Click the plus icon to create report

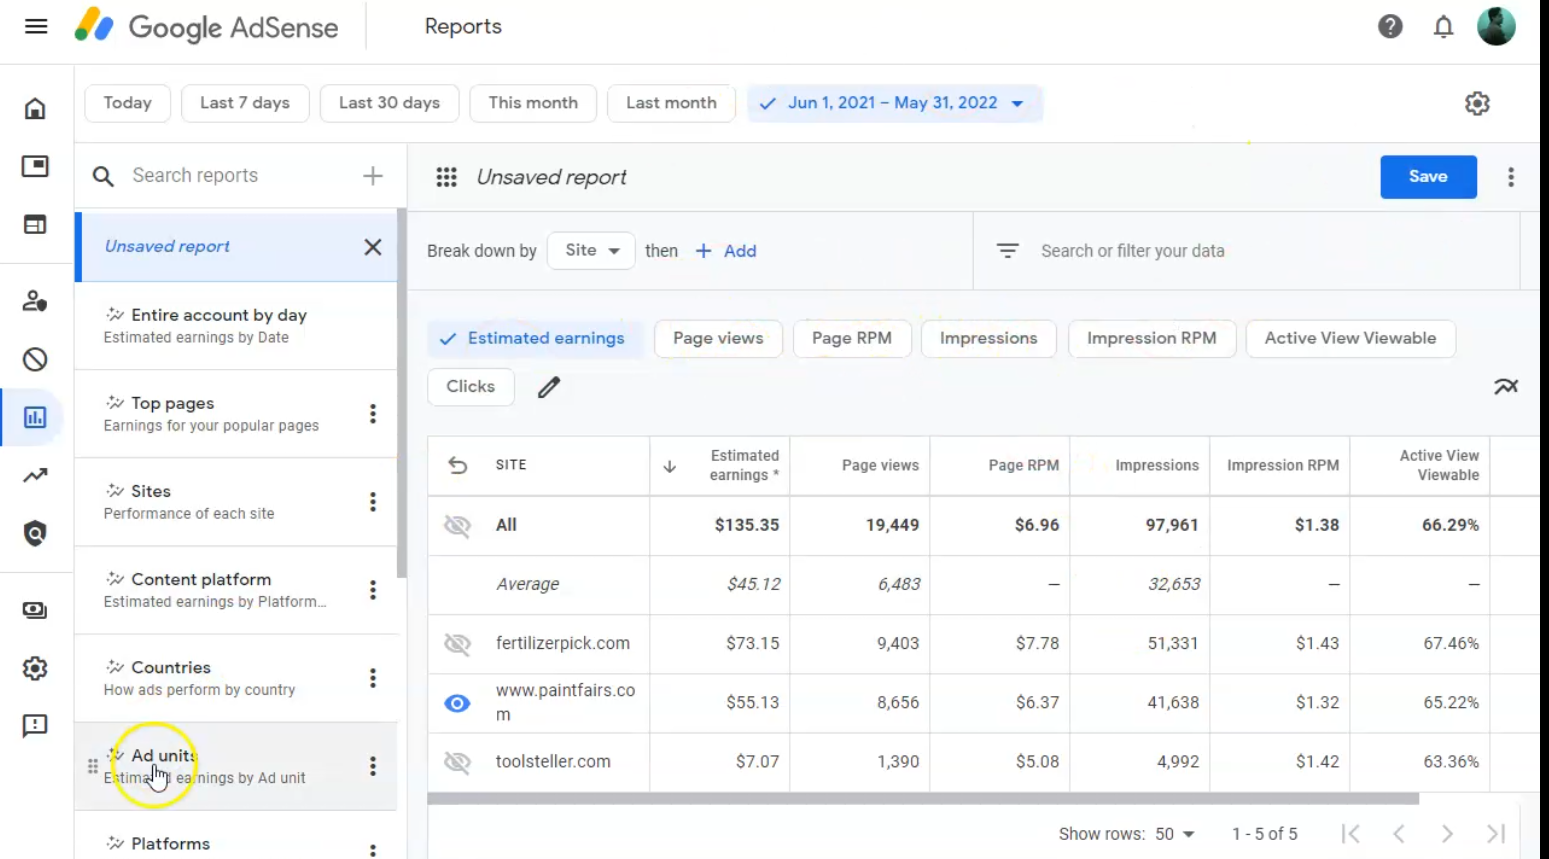pos(373,176)
